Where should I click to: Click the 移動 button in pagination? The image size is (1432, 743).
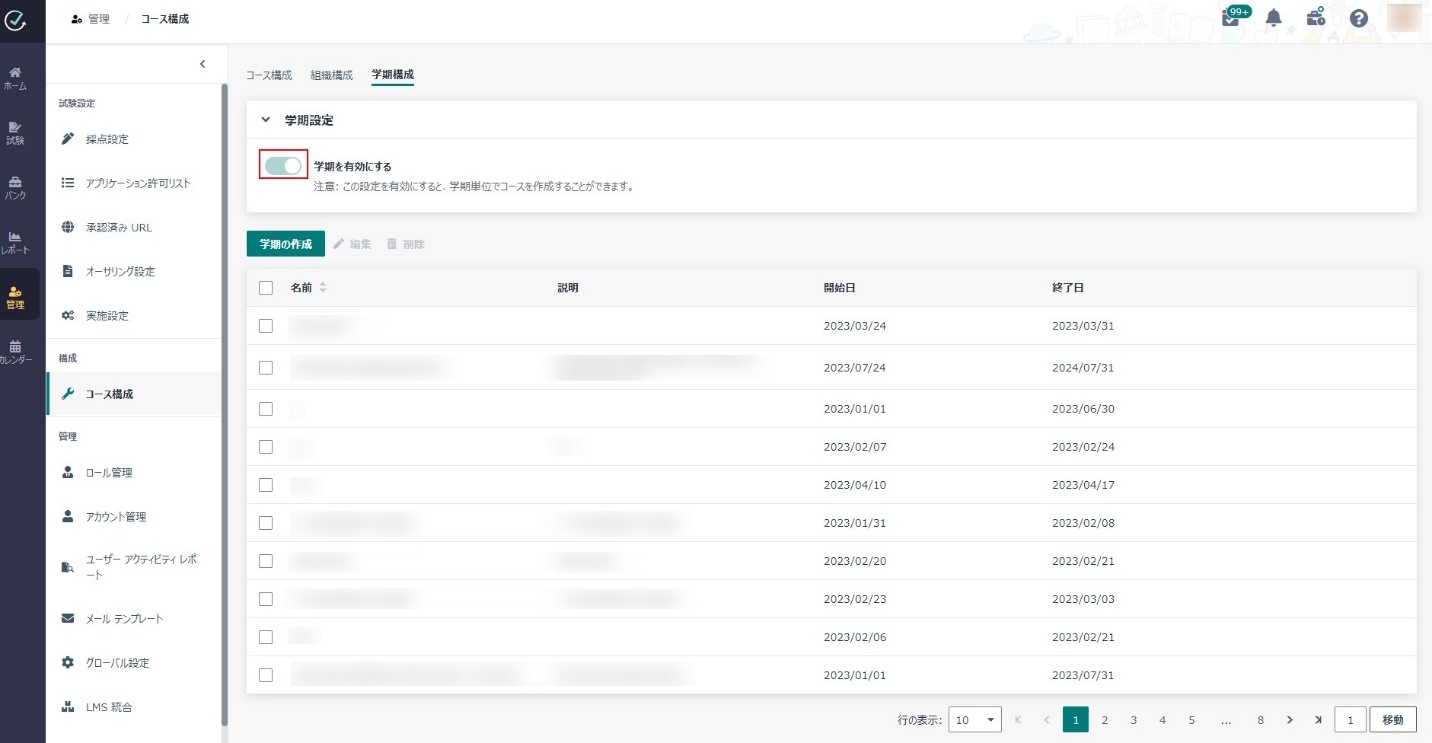tap(1393, 720)
